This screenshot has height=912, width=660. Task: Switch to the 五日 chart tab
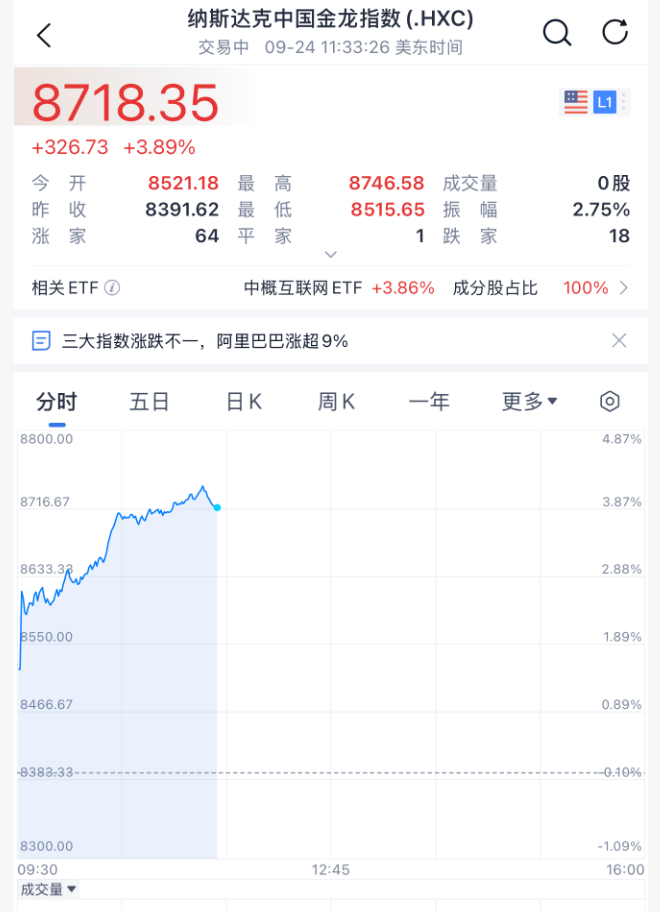point(149,401)
